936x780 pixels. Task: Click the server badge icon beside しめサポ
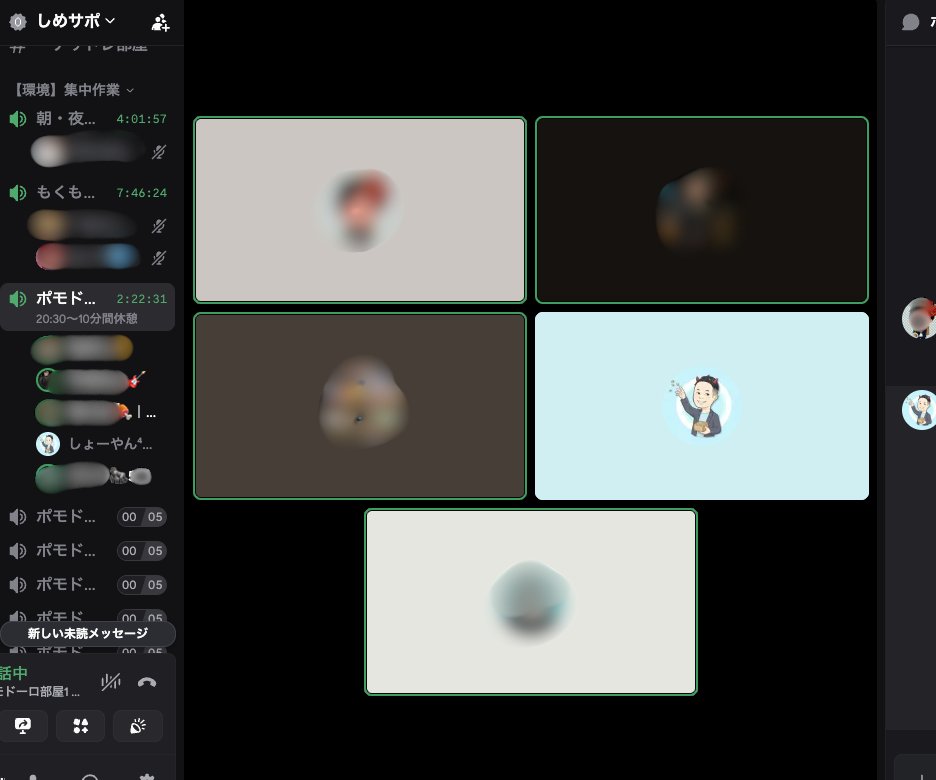click(18, 22)
